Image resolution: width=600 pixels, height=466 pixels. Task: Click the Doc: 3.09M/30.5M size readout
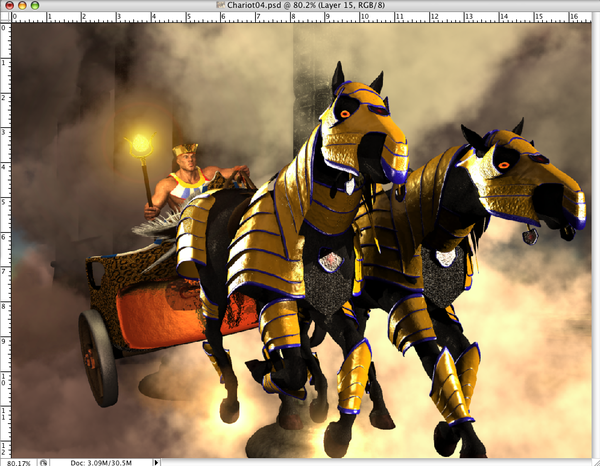101,463
